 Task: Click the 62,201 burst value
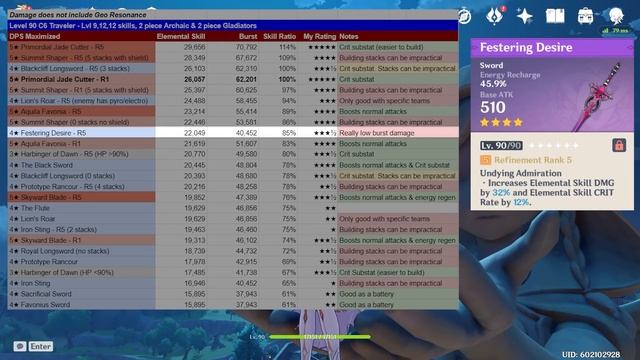tap(246, 79)
